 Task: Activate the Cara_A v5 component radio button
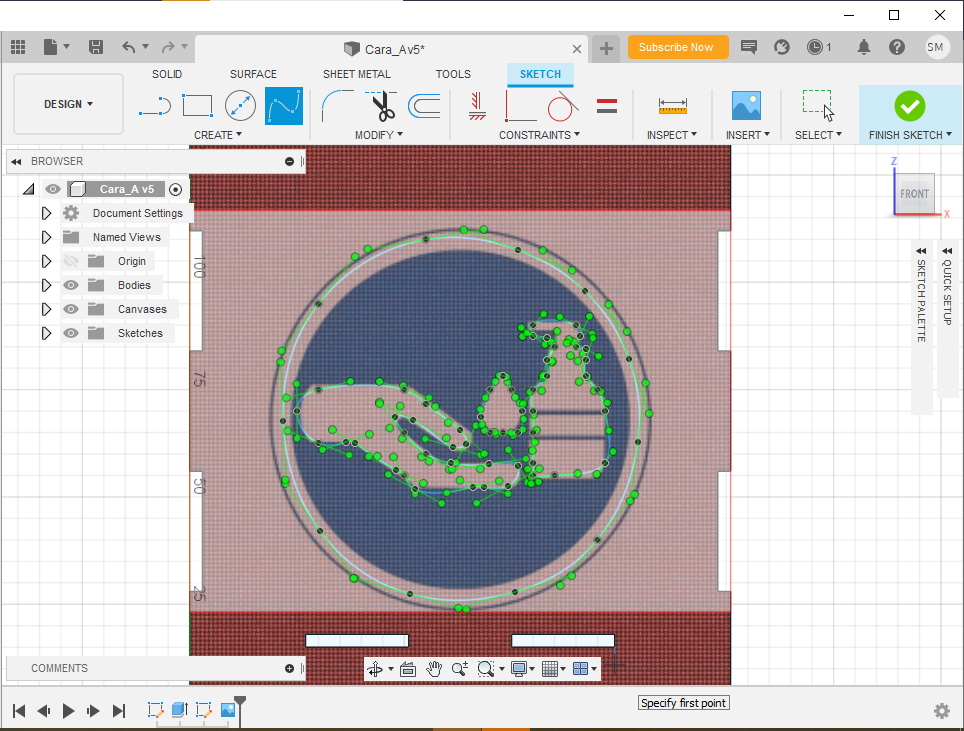pos(175,189)
